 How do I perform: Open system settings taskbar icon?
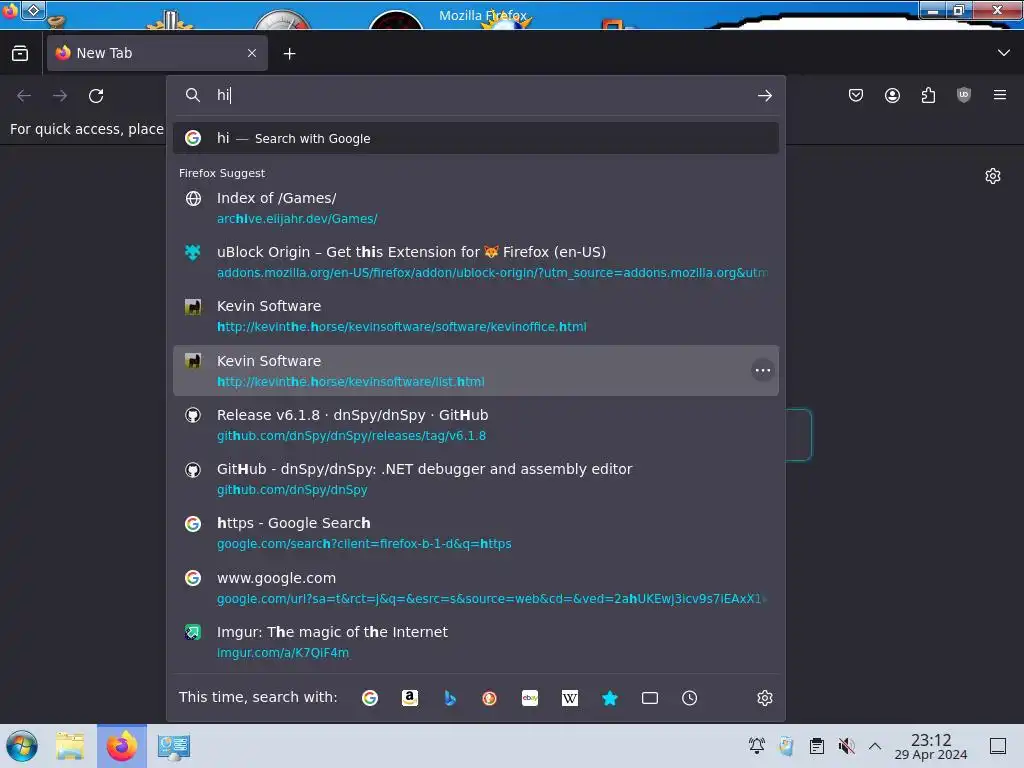[x=174, y=746]
